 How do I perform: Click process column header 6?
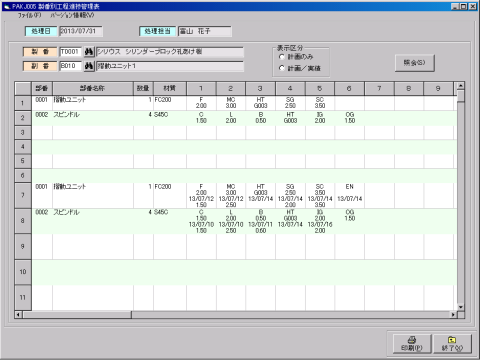point(349,89)
